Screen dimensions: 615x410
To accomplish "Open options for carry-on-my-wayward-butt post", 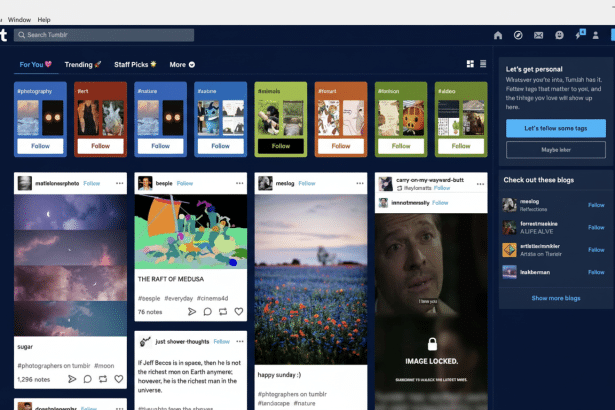I will (x=480, y=184).
